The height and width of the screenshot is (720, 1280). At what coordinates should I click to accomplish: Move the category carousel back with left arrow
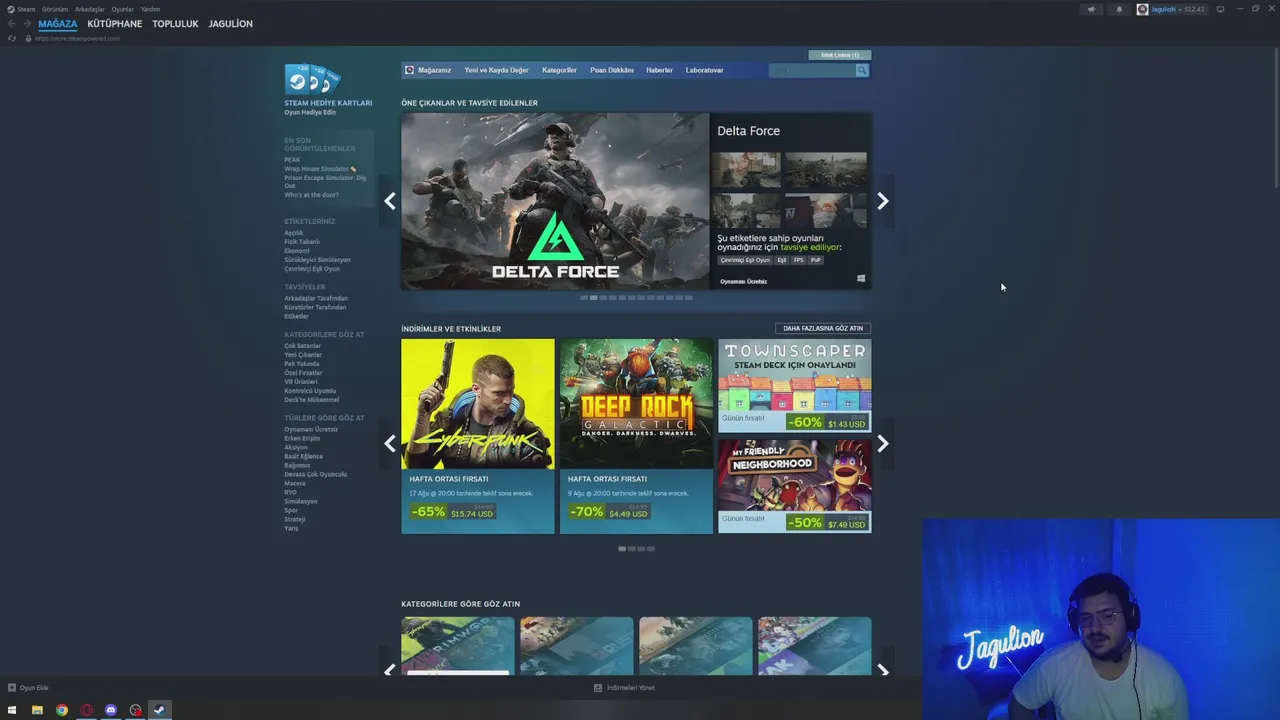(390, 670)
